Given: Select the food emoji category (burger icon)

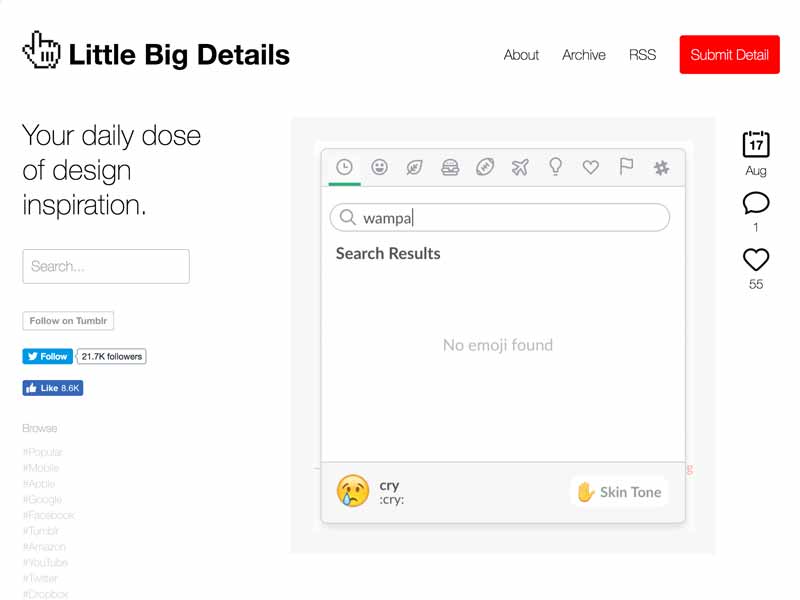Looking at the screenshot, I should tap(450, 167).
